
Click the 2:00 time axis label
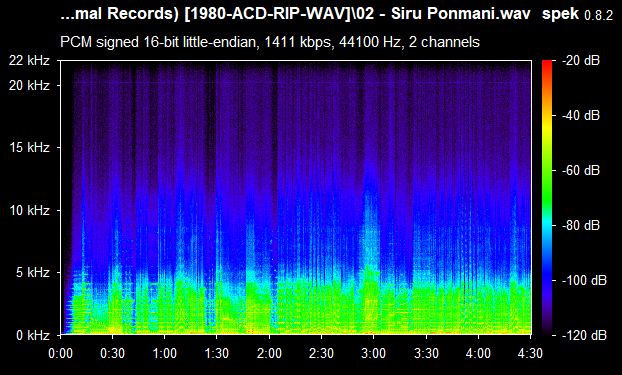269,353
